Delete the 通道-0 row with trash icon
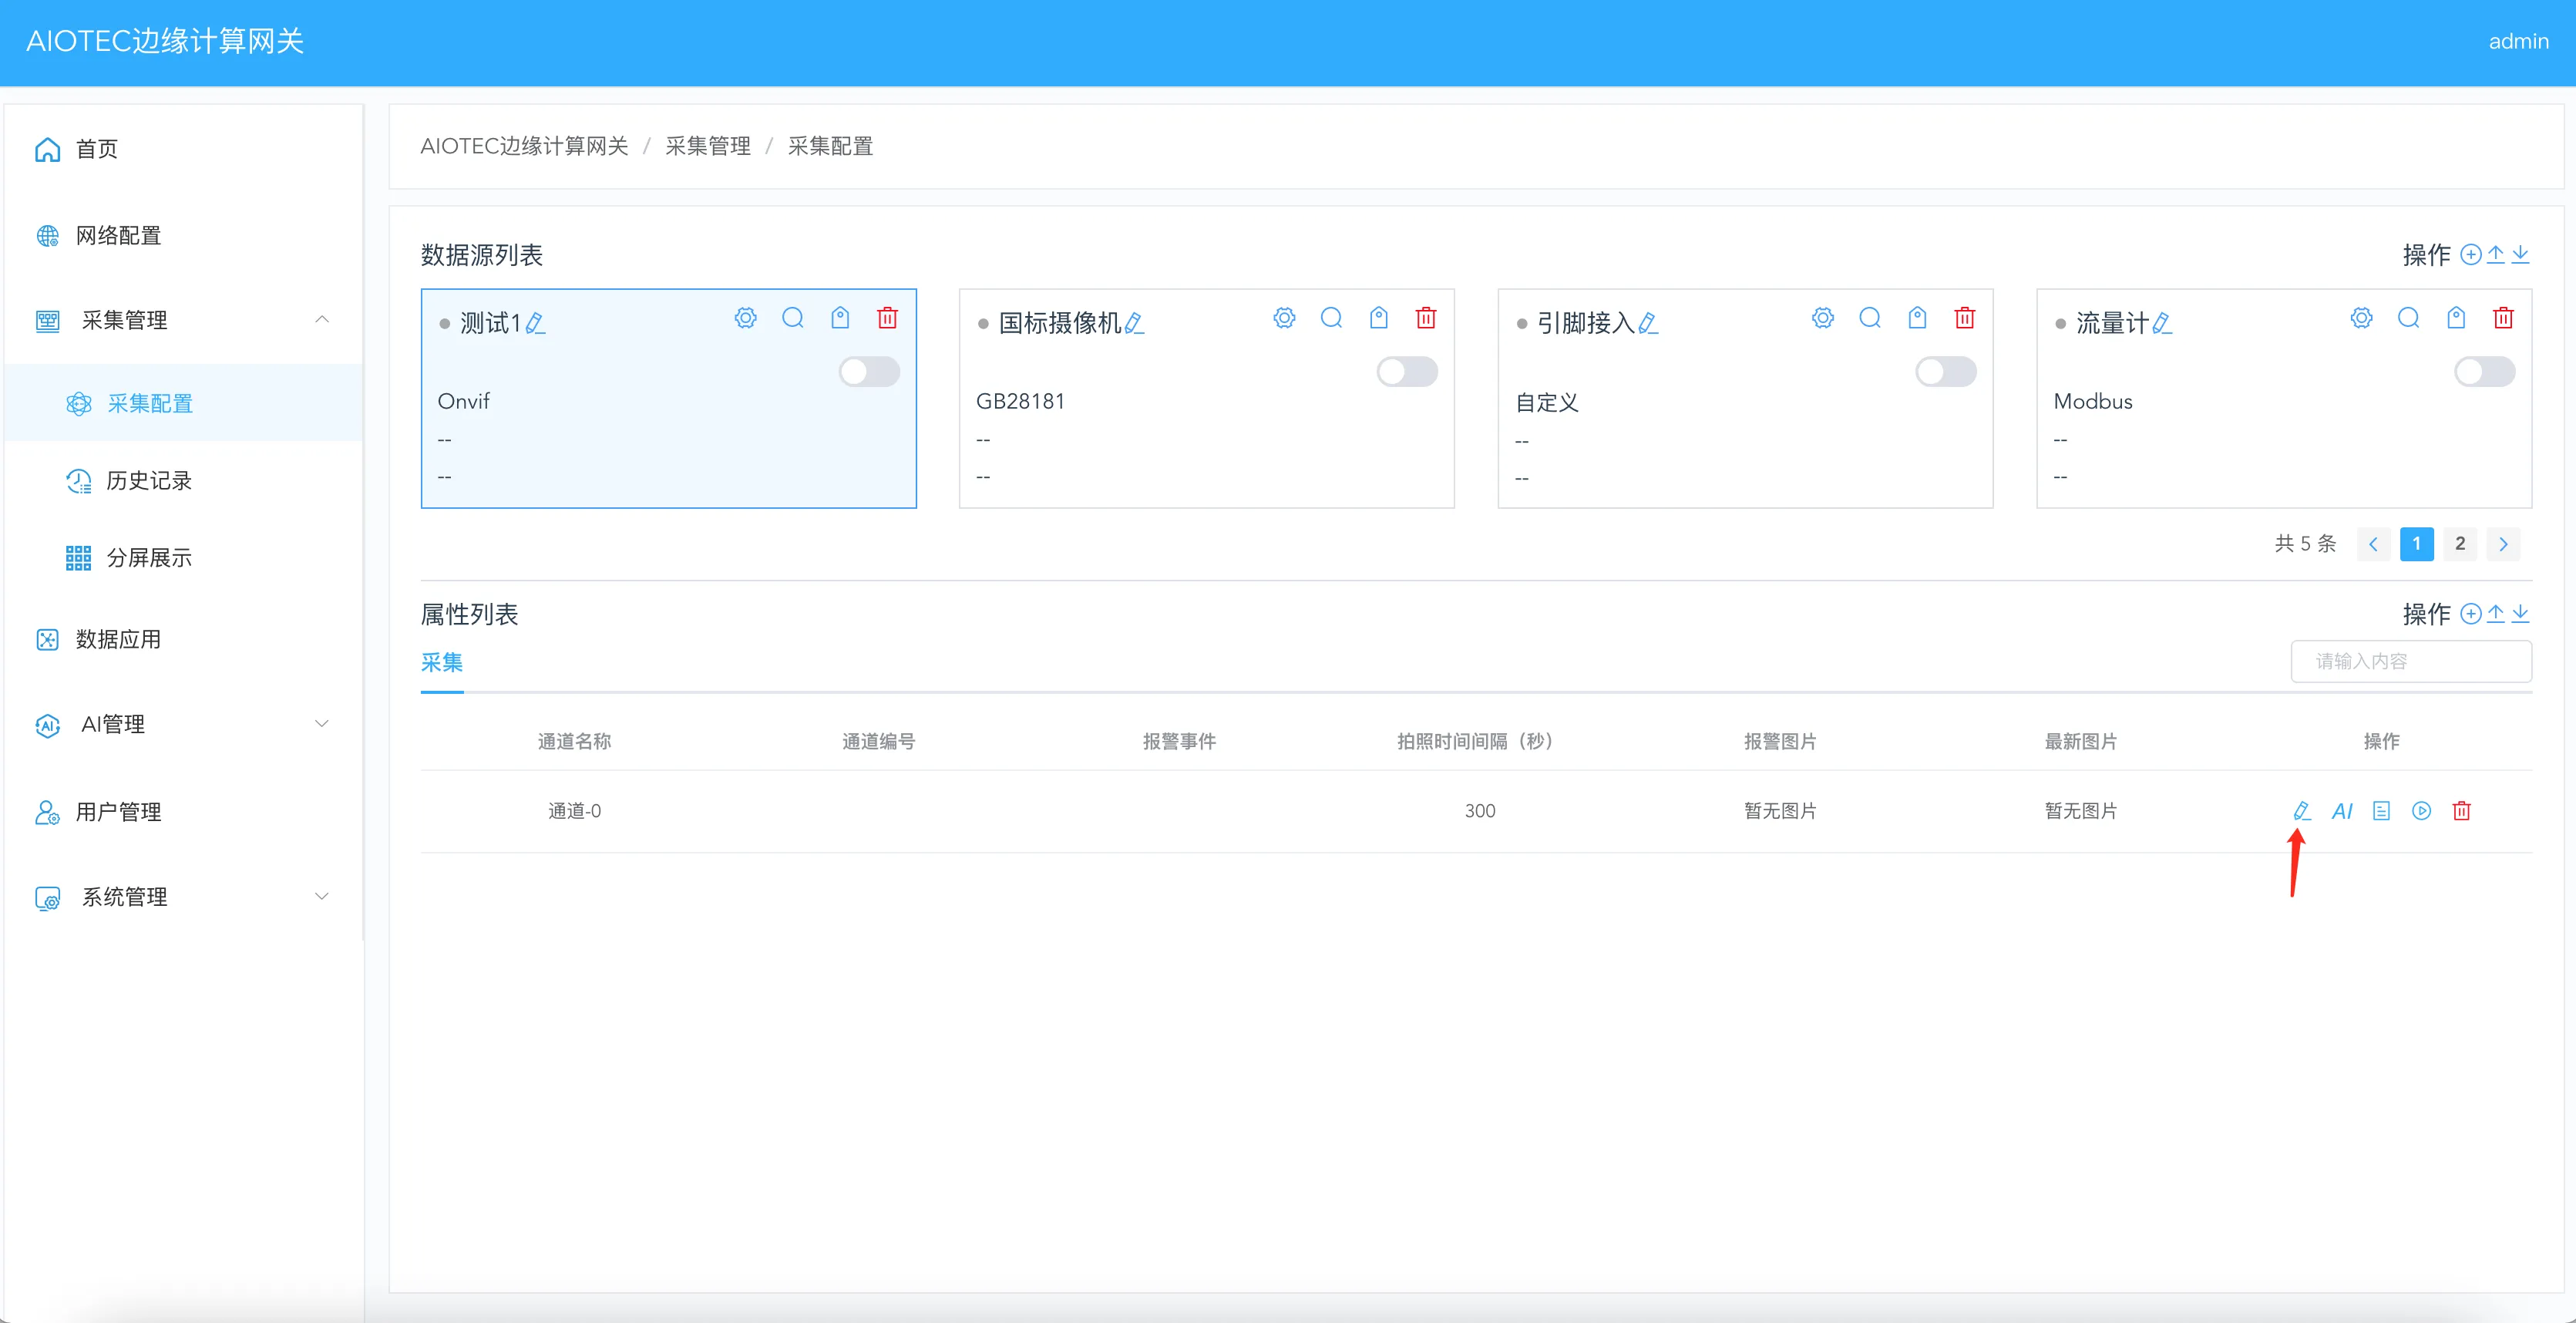The image size is (2576, 1323). click(x=2461, y=811)
